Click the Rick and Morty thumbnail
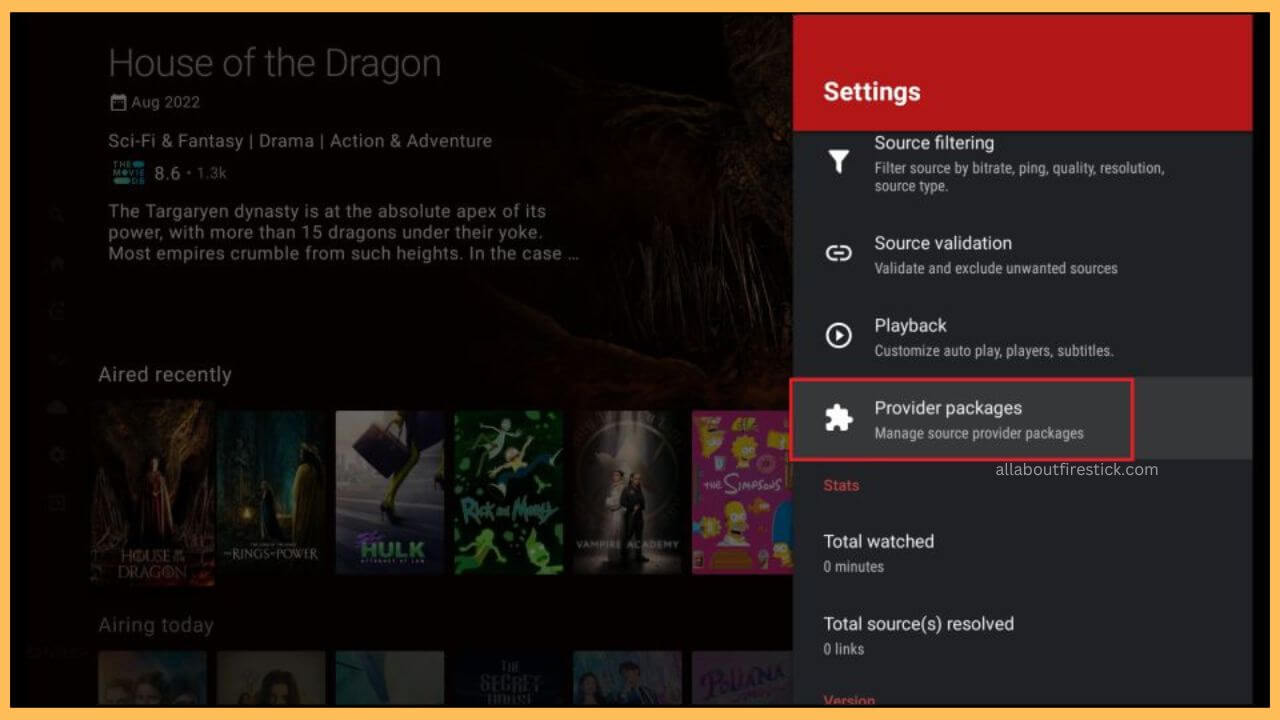 click(x=508, y=490)
